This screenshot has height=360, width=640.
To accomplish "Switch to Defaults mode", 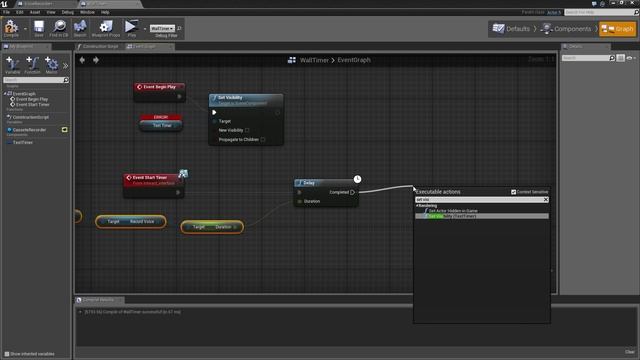I will pos(511,29).
